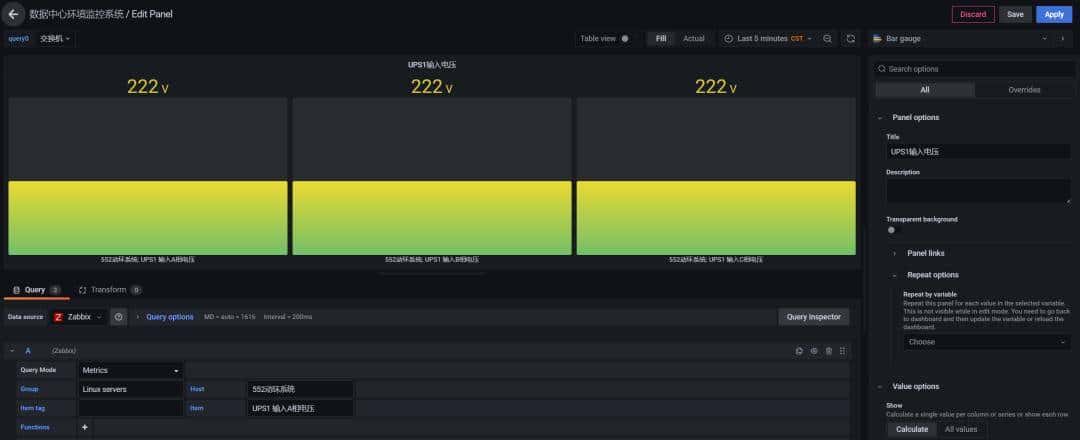Switch to the Transform tab
Screen dimensions: 1080x440
[110, 290]
